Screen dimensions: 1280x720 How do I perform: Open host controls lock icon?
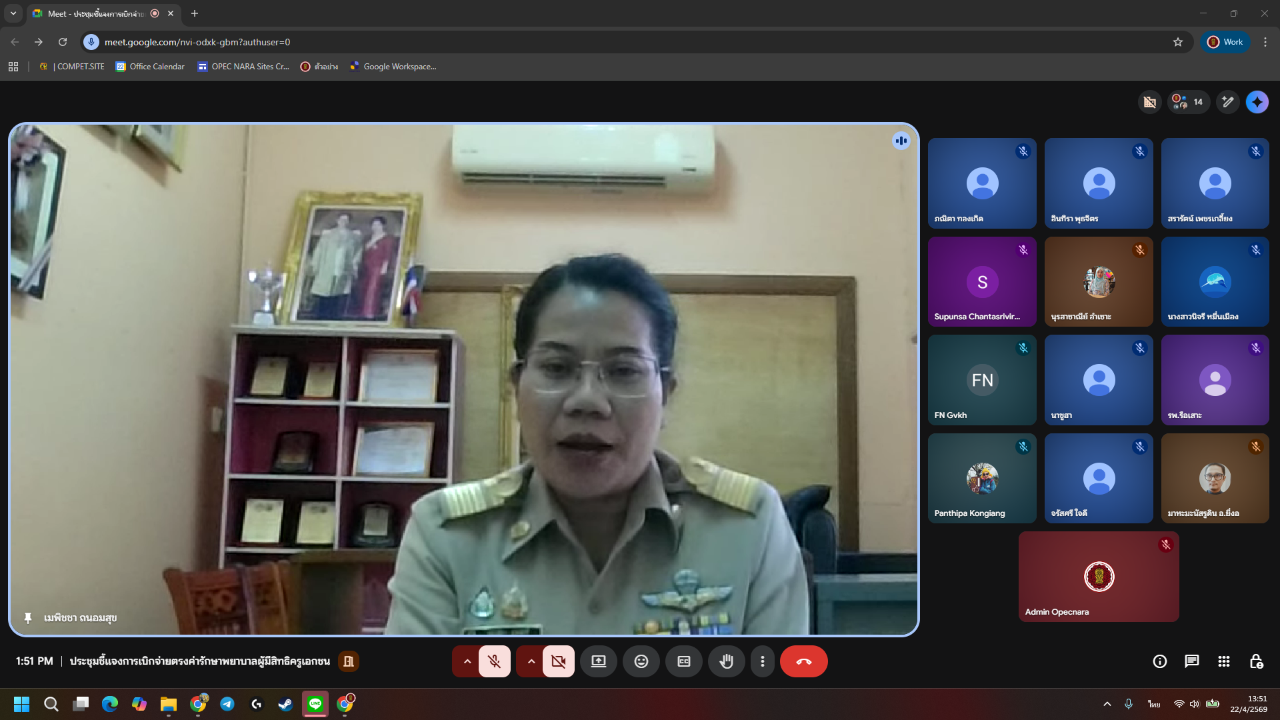pos(1256,661)
